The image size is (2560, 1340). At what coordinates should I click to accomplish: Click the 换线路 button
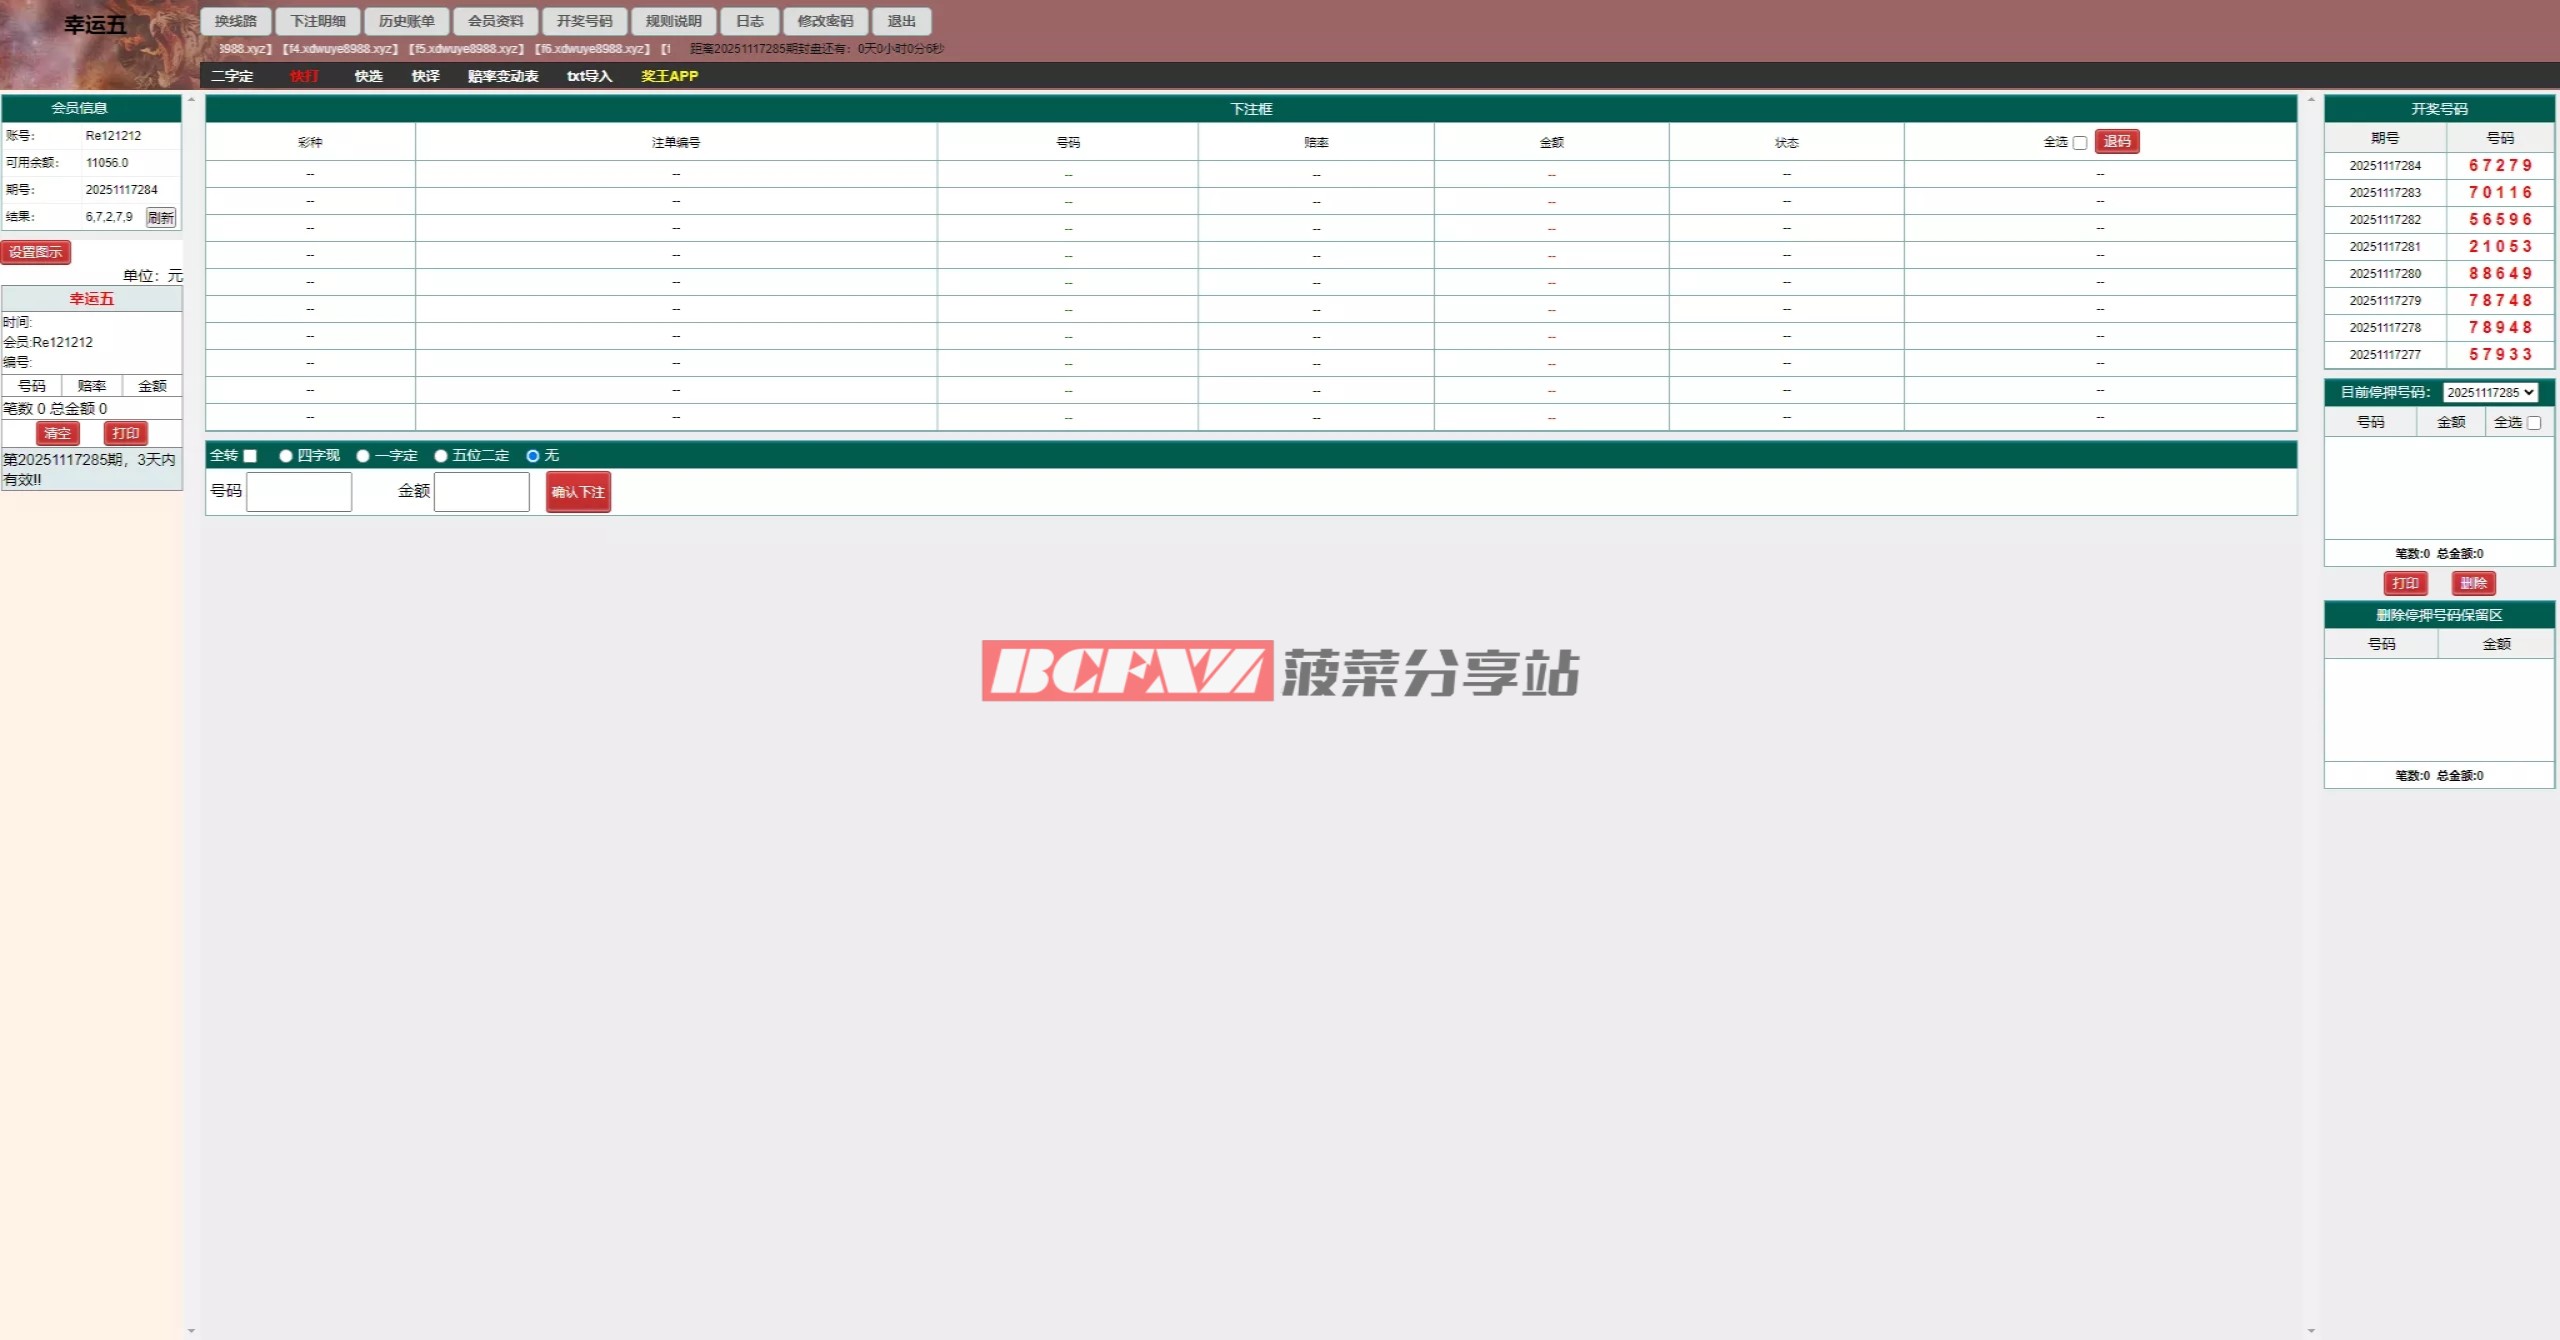[235, 21]
